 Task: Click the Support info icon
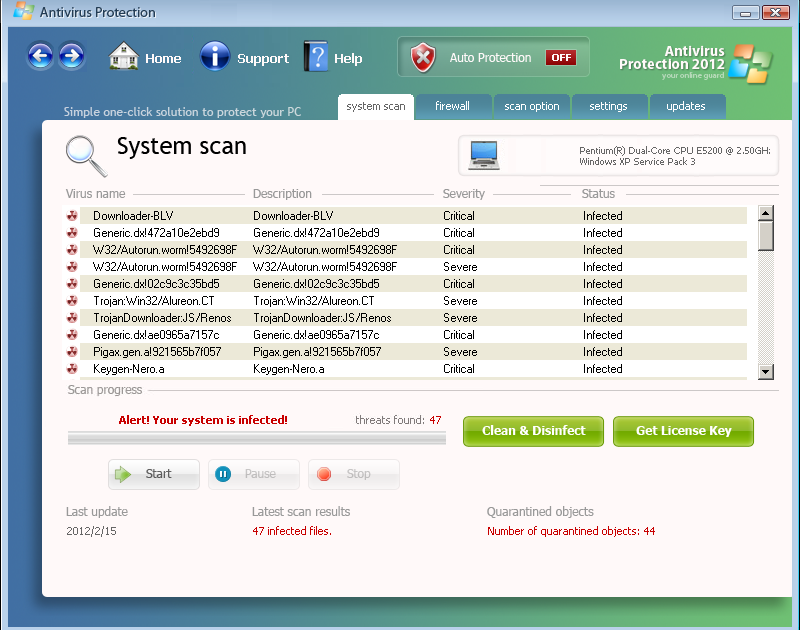pos(215,56)
